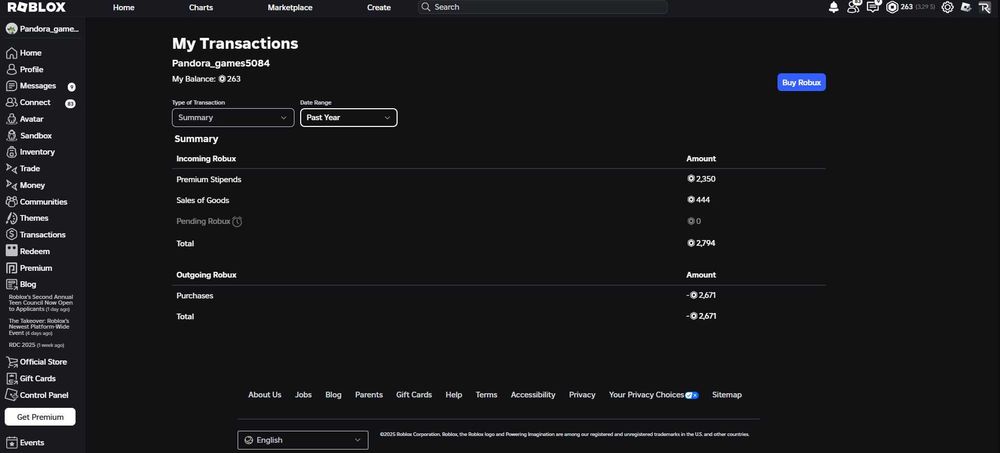1000x453 pixels.
Task: Open friend requests icon in top bar
Action: pyautogui.click(x=853, y=7)
